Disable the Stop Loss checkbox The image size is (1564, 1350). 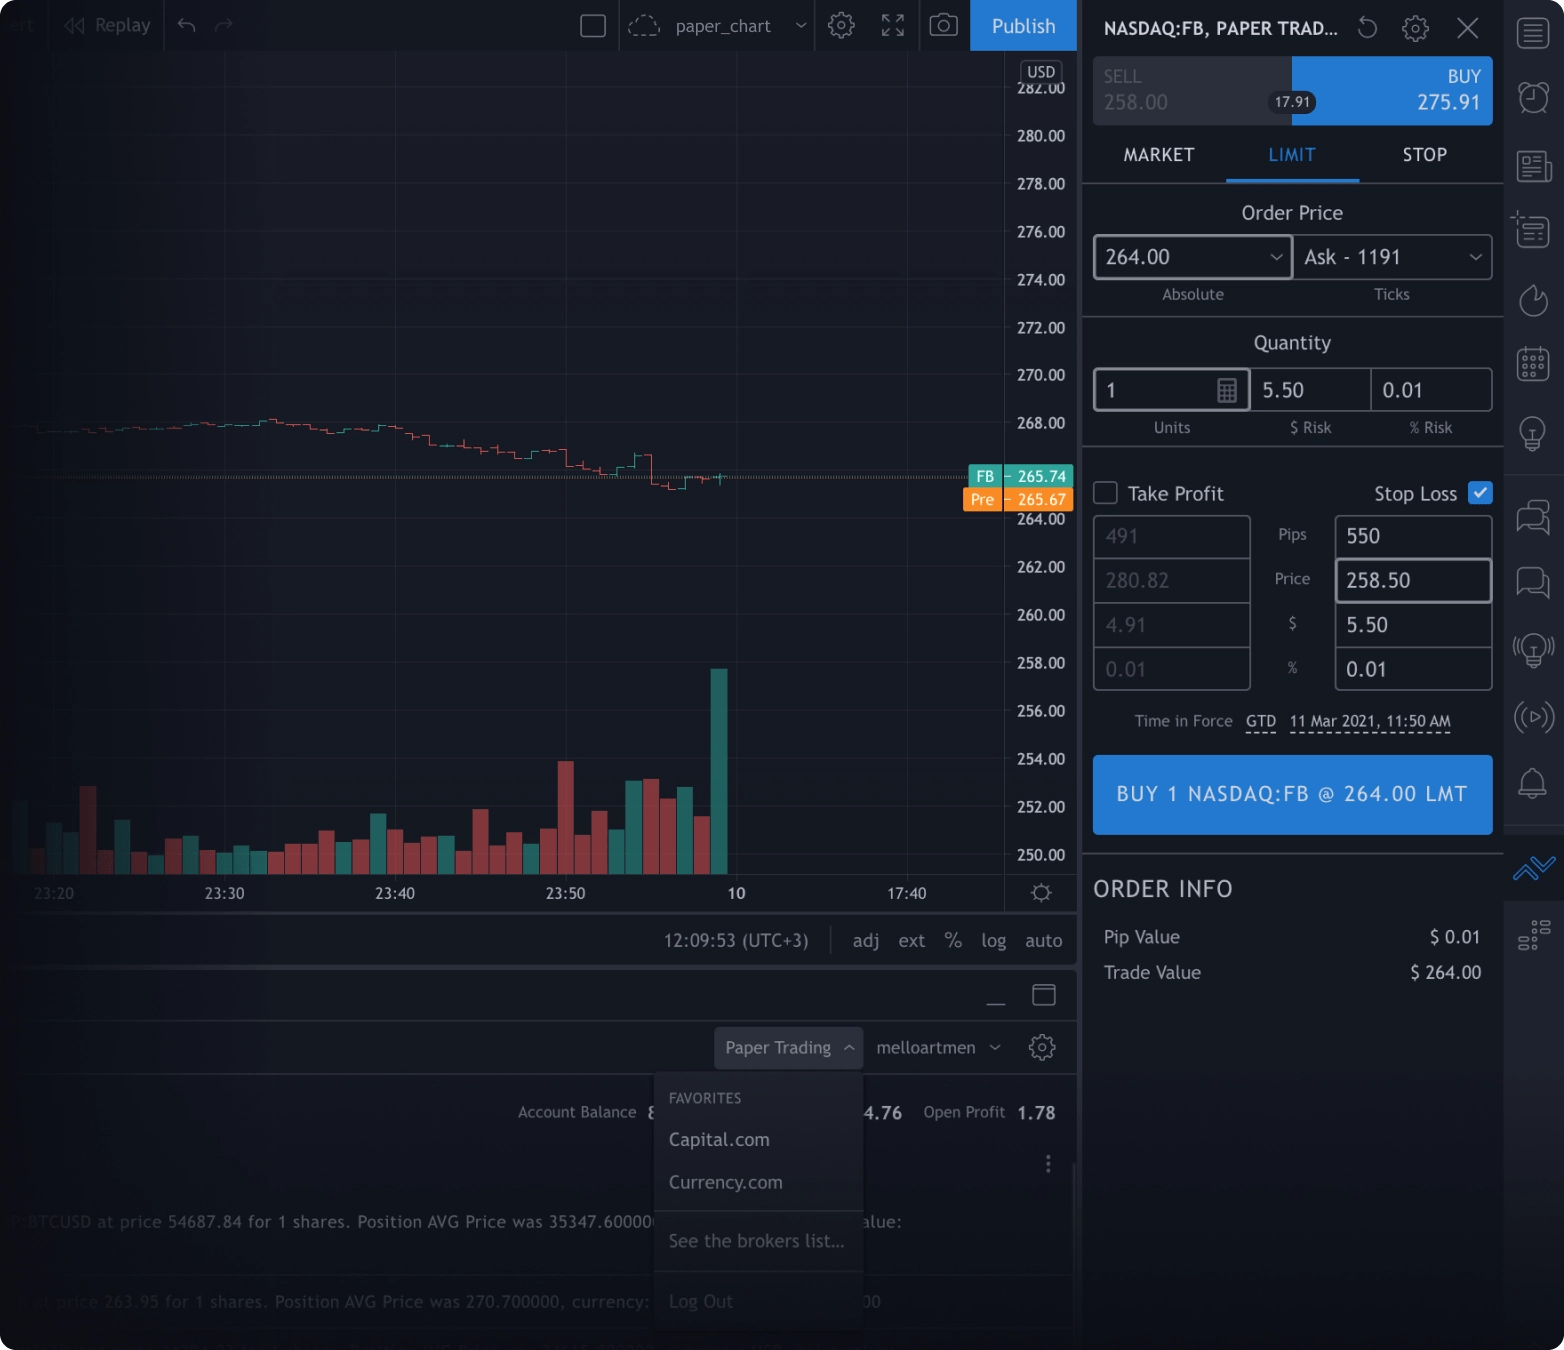coord(1481,492)
